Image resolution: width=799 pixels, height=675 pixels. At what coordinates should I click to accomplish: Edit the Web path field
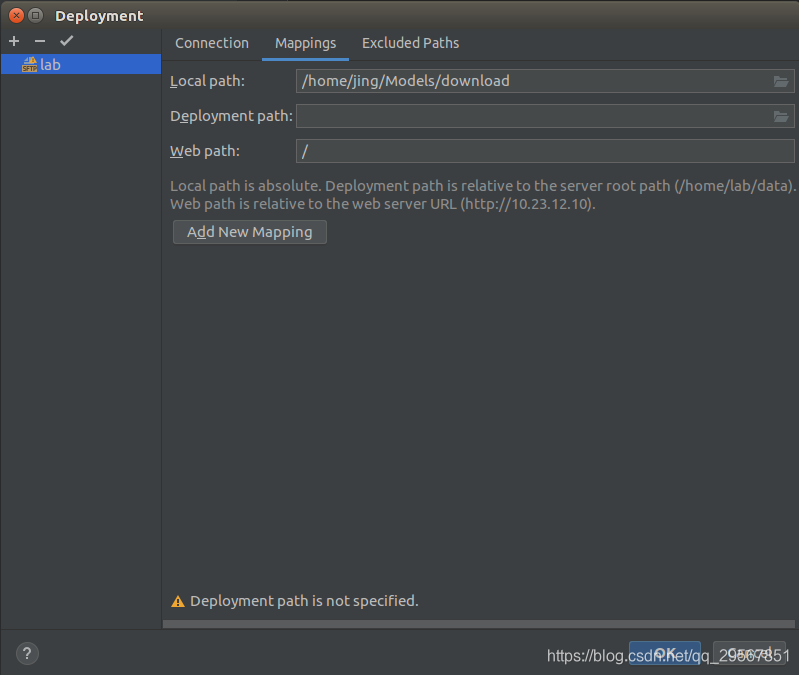[x=545, y=151]
